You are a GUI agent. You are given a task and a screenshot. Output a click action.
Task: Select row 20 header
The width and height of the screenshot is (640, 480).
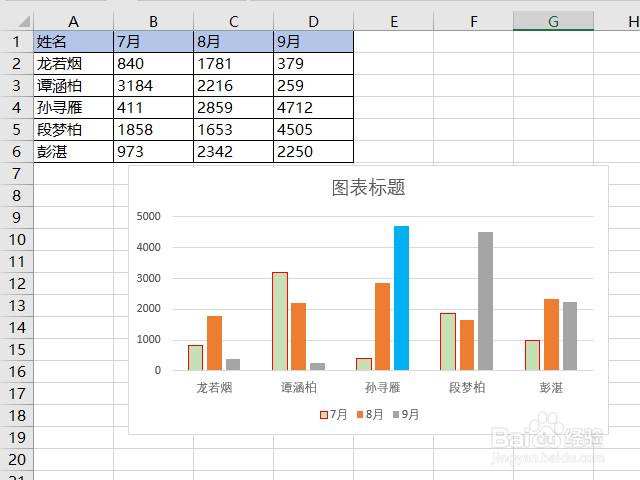click(x=16, y=460)
